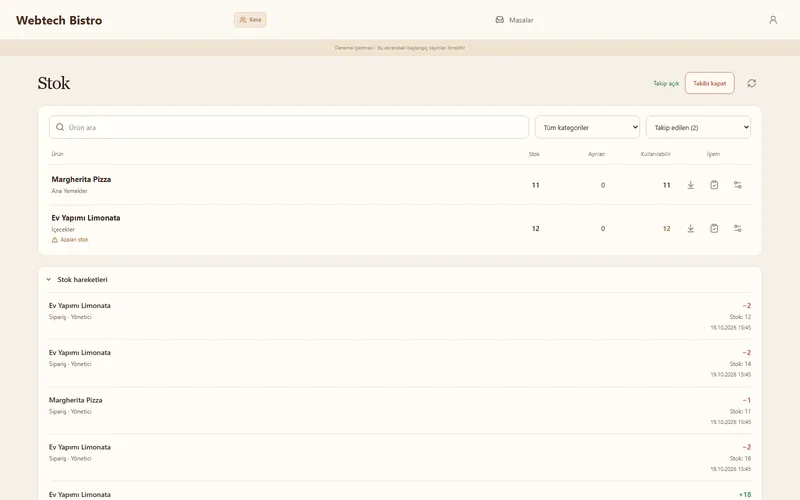Open the Masalar page
The image size is (800, 500).
tap(514, 20)
